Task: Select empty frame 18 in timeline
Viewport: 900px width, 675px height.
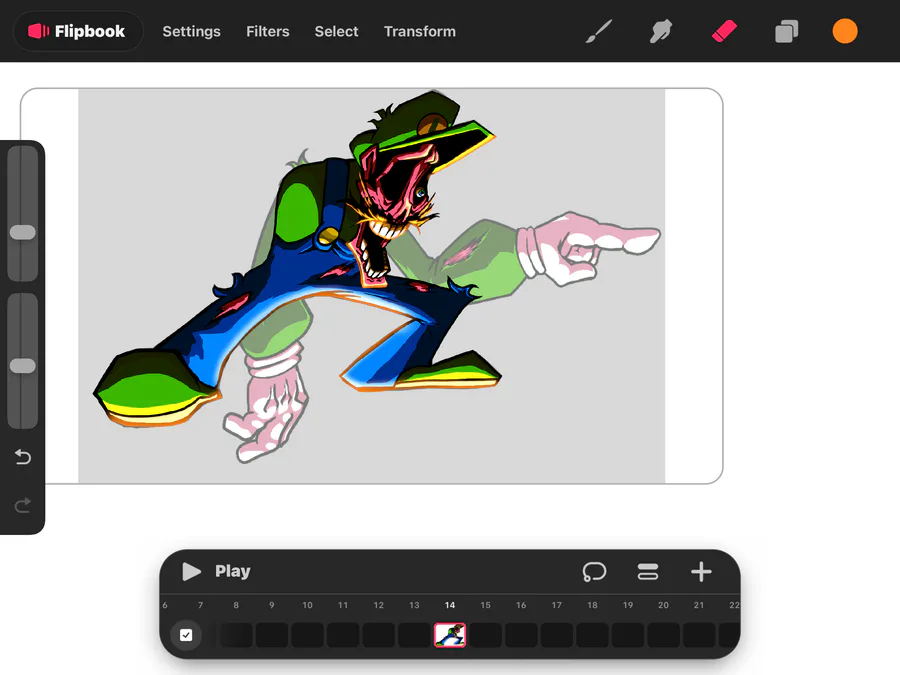Action: (x=592, y=635)
